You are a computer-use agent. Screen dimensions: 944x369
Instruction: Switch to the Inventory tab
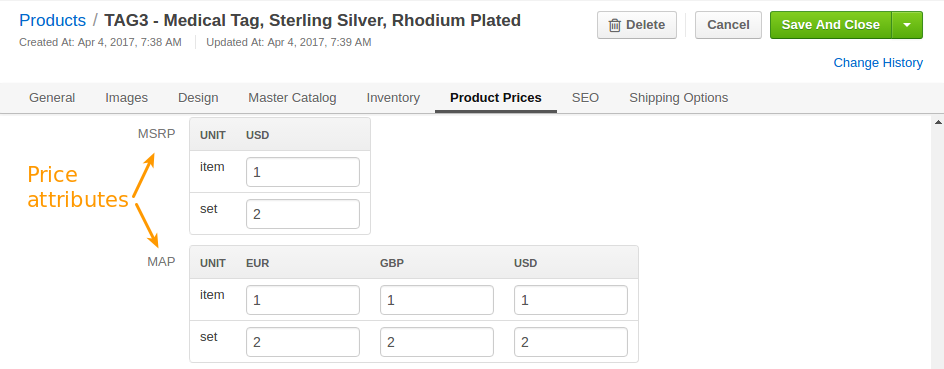(x=393, y=98)
